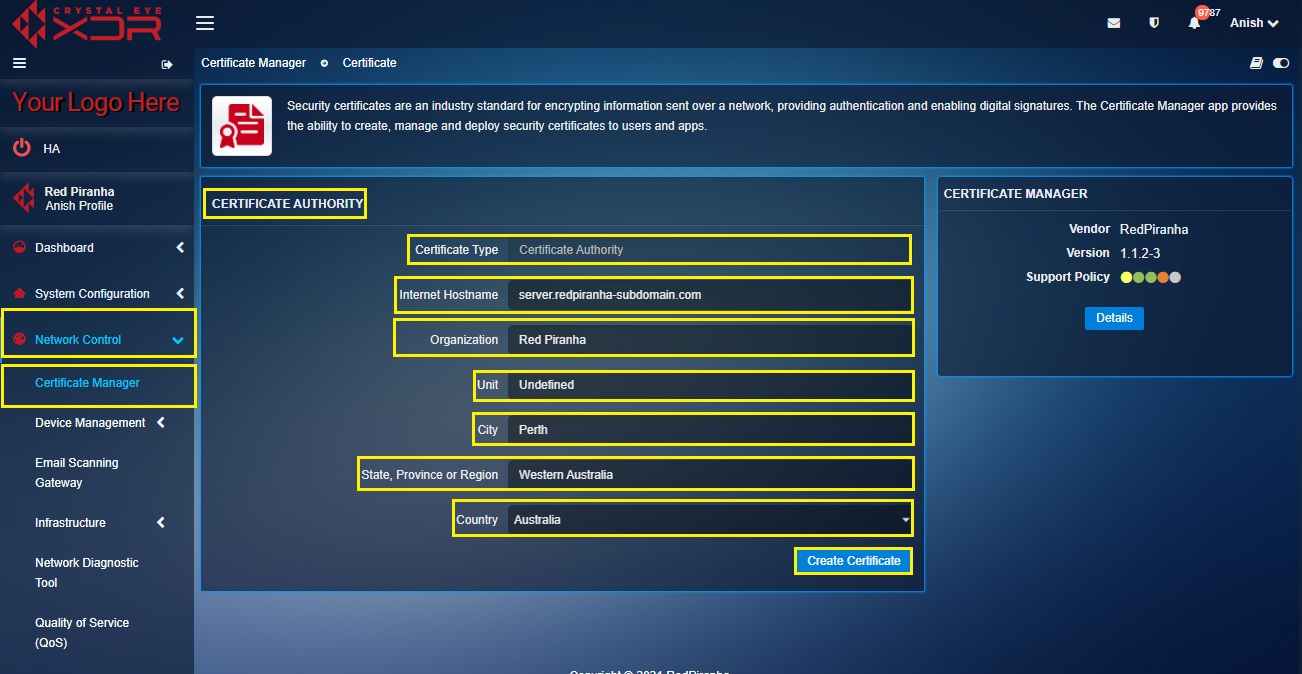Open the Device Management menu item
The height and width of the screenshot is (674, 1302).
[90, 423]
